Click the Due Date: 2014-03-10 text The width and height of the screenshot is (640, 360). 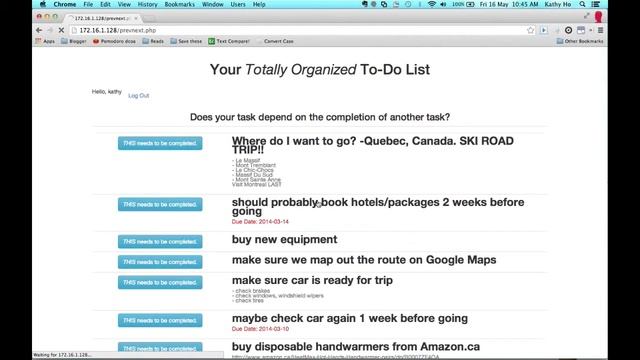click(x=260, y=329)
